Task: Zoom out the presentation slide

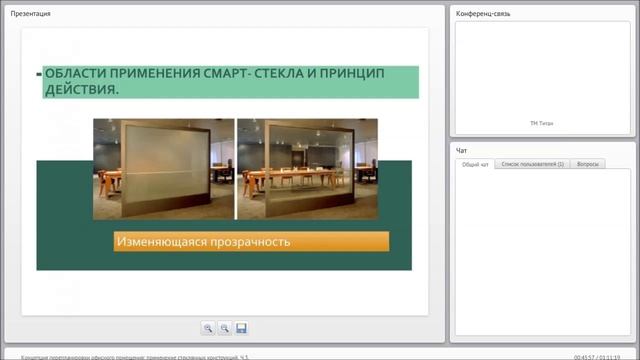Action: [x=224, y=328]
